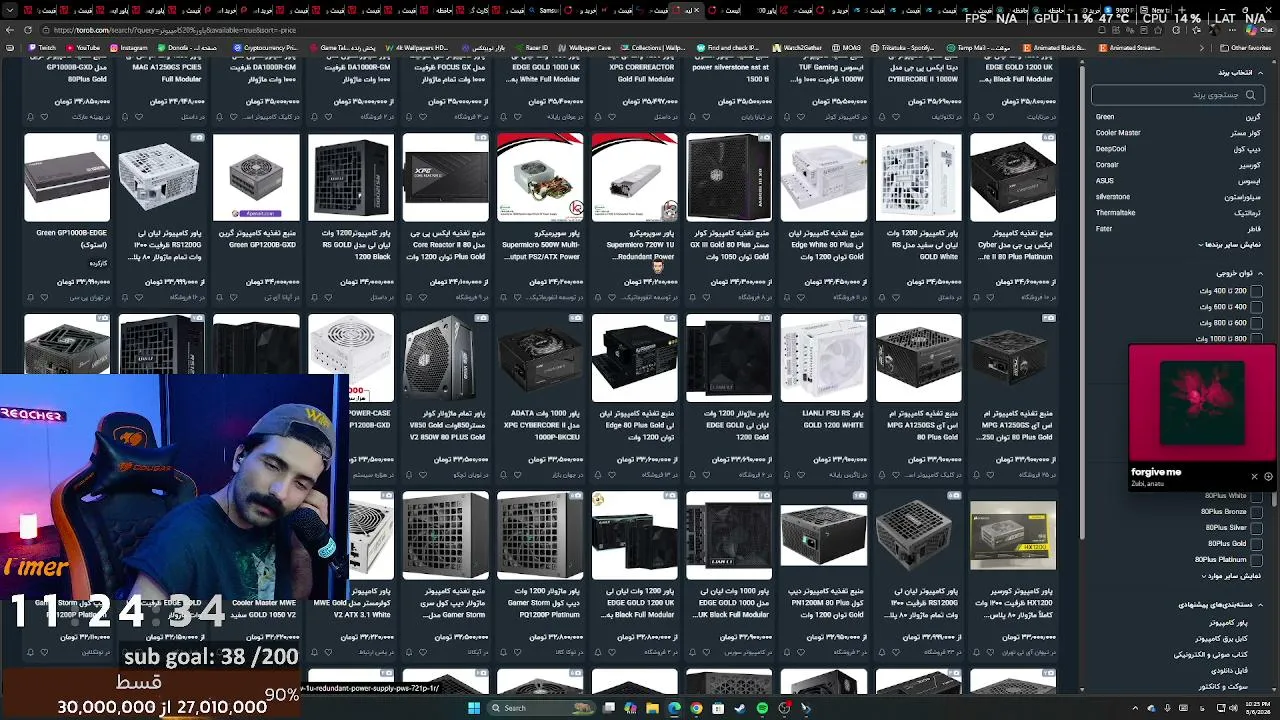This screenshot has width=1280, height=720.
Task: Click the heart icon under Corsair HX1200
Action: (x=991, y=652)
